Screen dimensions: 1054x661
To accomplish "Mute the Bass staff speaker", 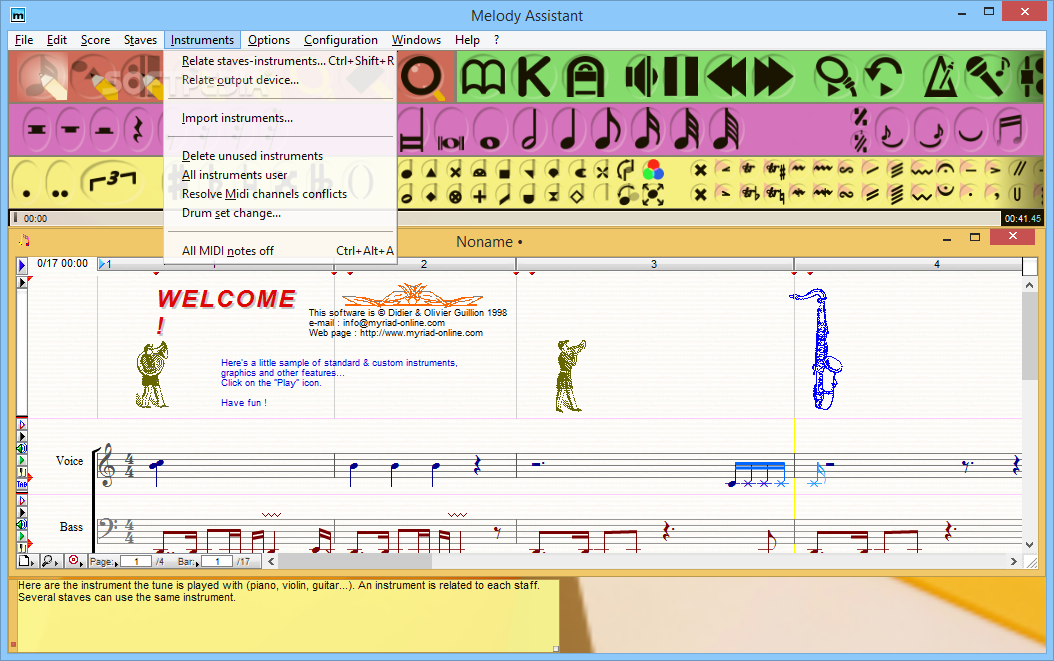I will pyautogui.click(x=22, y=524).
